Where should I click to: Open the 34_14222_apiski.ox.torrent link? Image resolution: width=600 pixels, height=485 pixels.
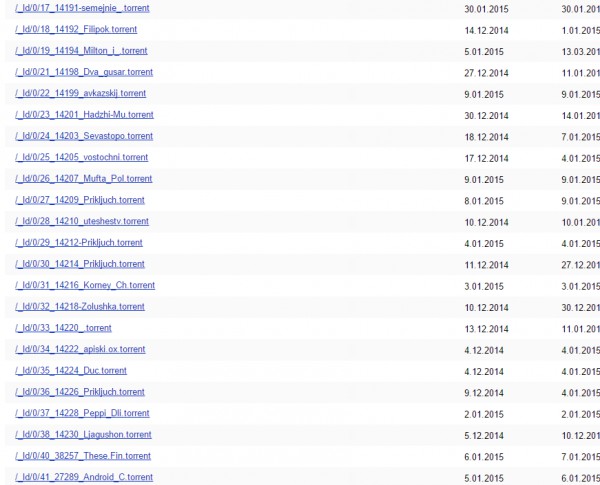80,349
